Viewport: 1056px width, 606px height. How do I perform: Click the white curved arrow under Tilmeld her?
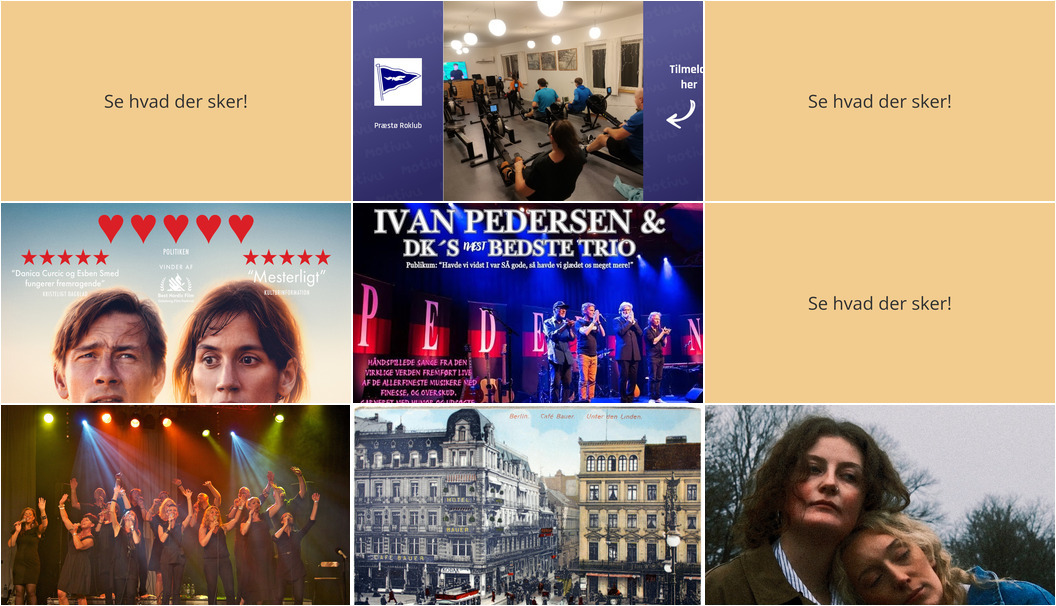pos(681,114)
